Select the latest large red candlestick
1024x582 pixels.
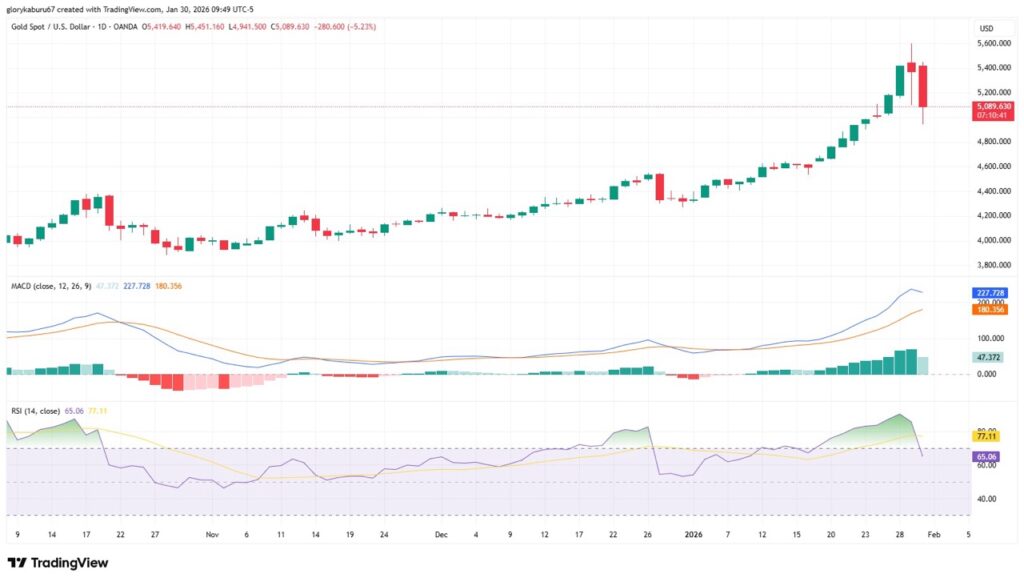click(x=923, y=86)
